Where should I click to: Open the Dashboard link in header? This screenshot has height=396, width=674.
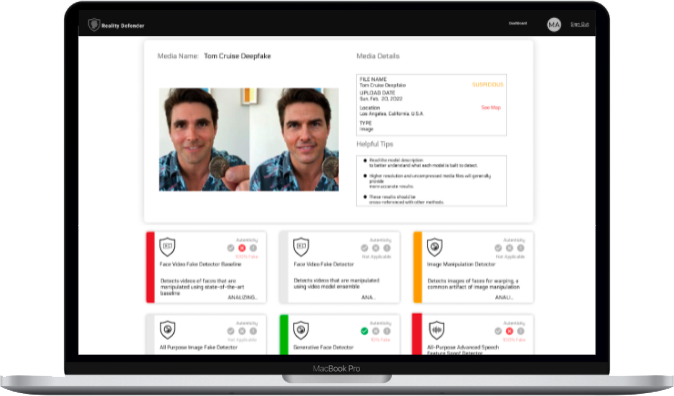(518, 23)
